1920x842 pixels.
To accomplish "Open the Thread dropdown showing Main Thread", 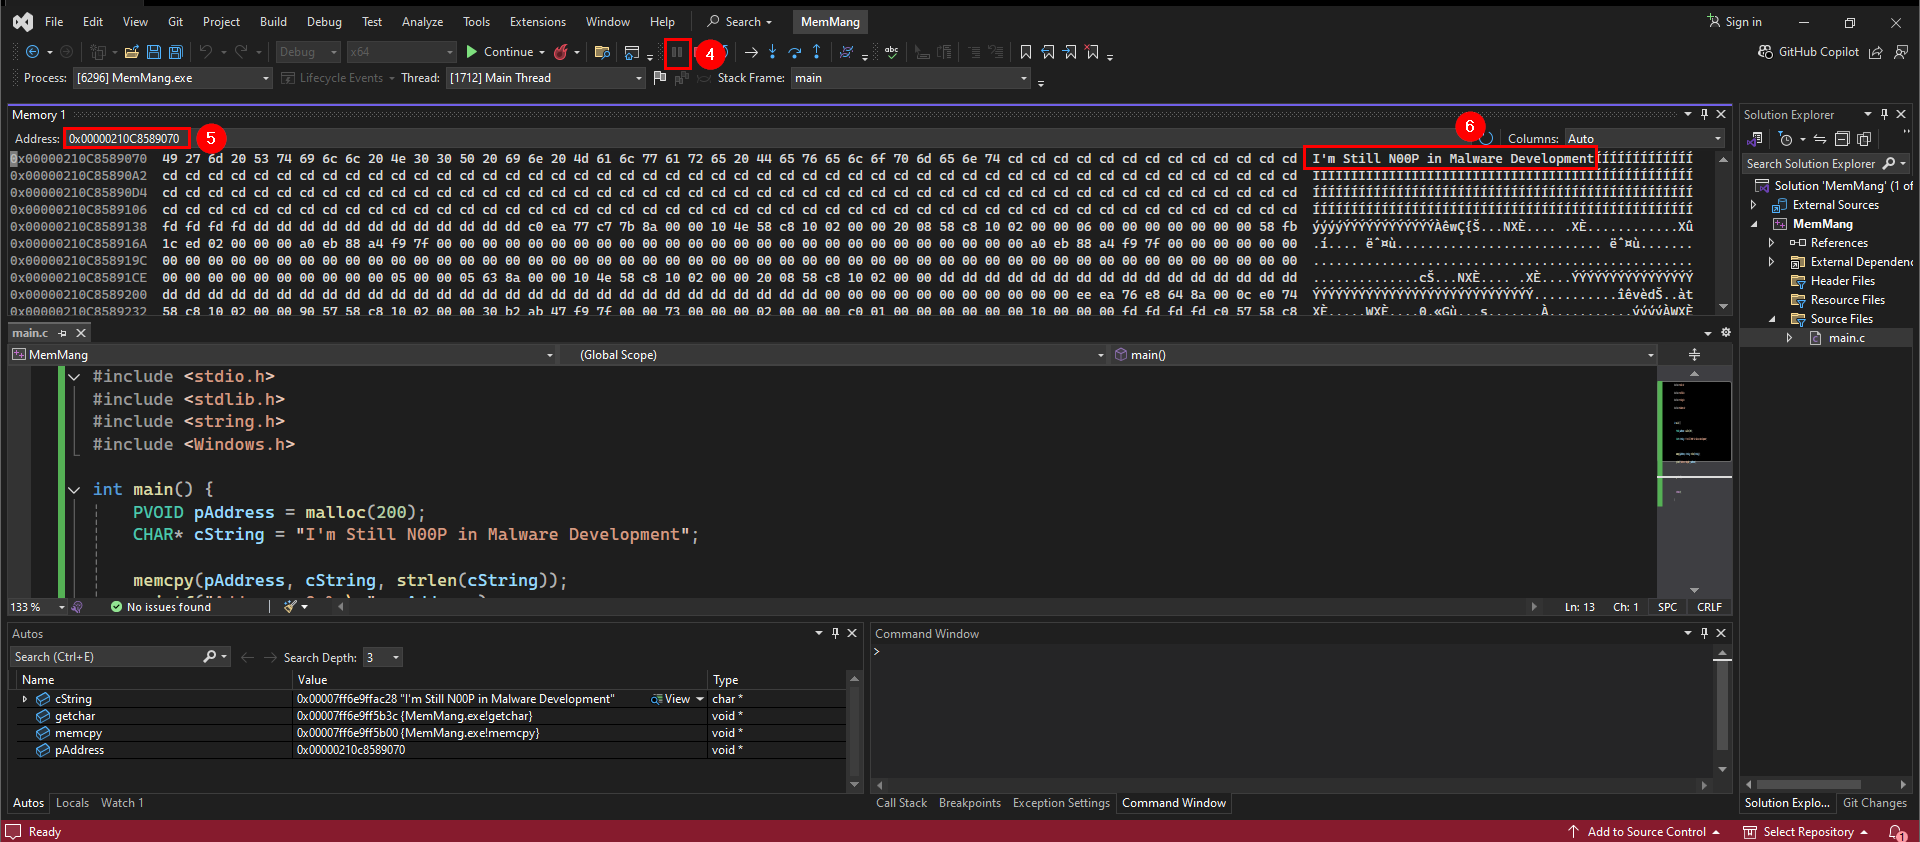I will tap(545, 78).
